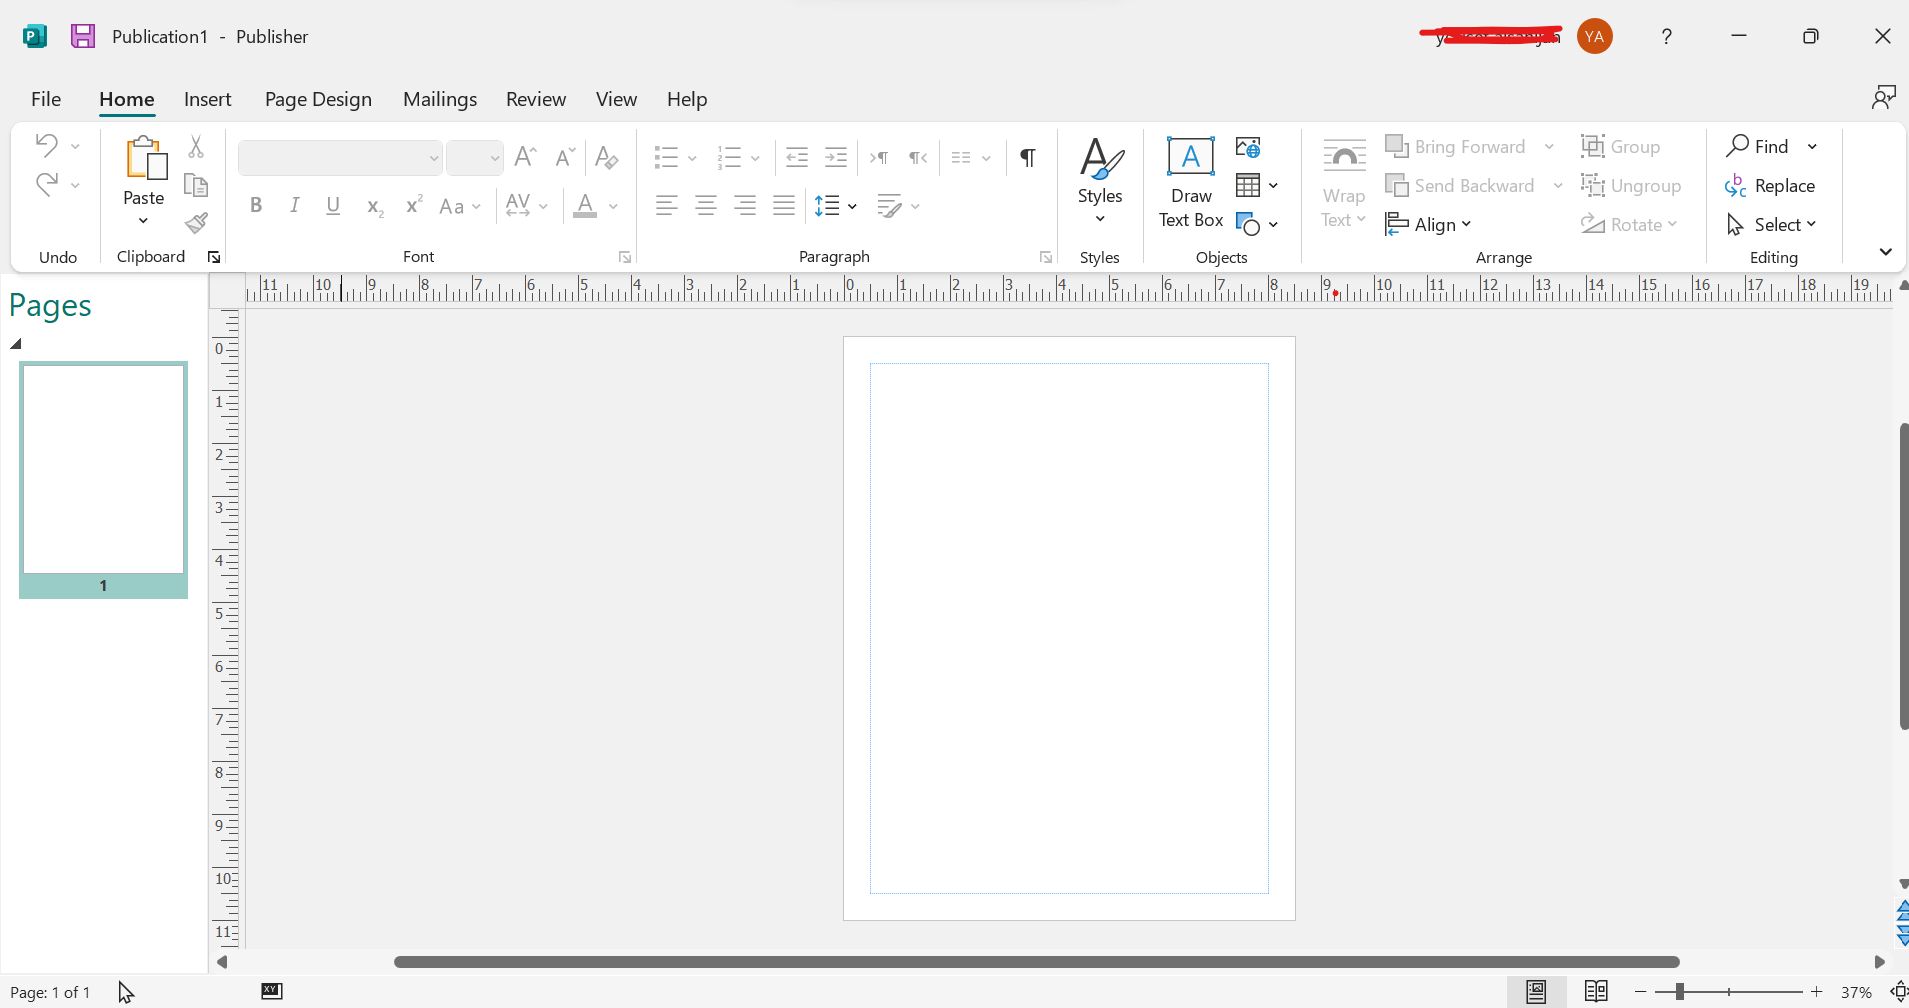
Task: Click the Help question mark button
Action: (1666, 36)
